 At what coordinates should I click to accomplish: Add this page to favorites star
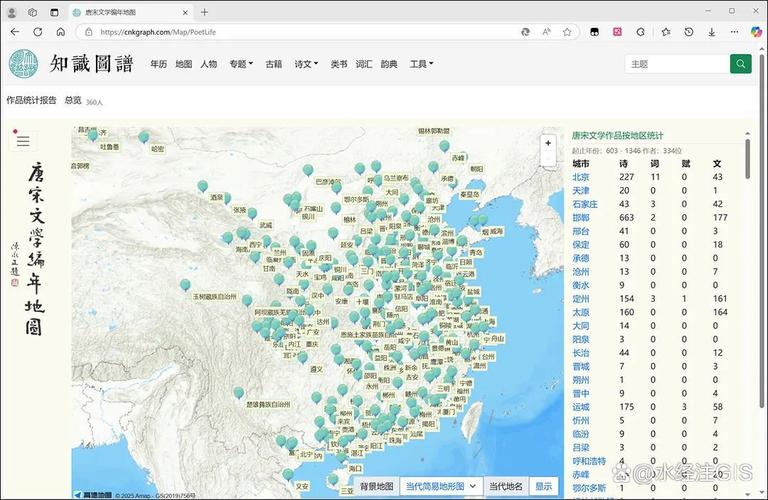[567, 32]
